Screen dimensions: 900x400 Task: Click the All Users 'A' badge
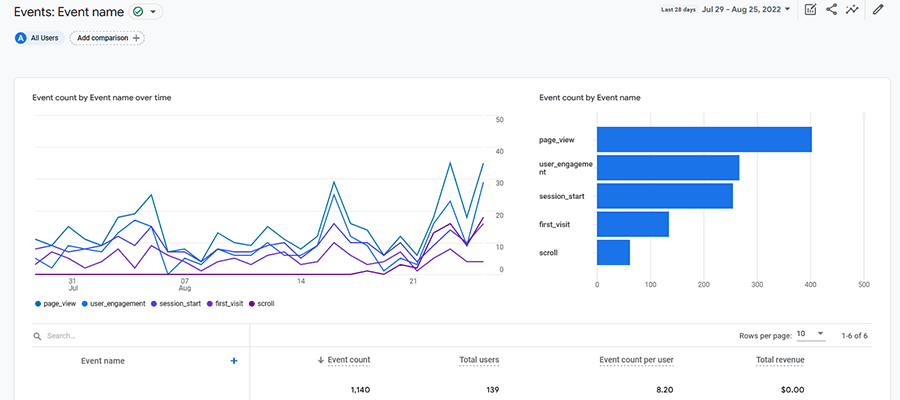point(20,38)
